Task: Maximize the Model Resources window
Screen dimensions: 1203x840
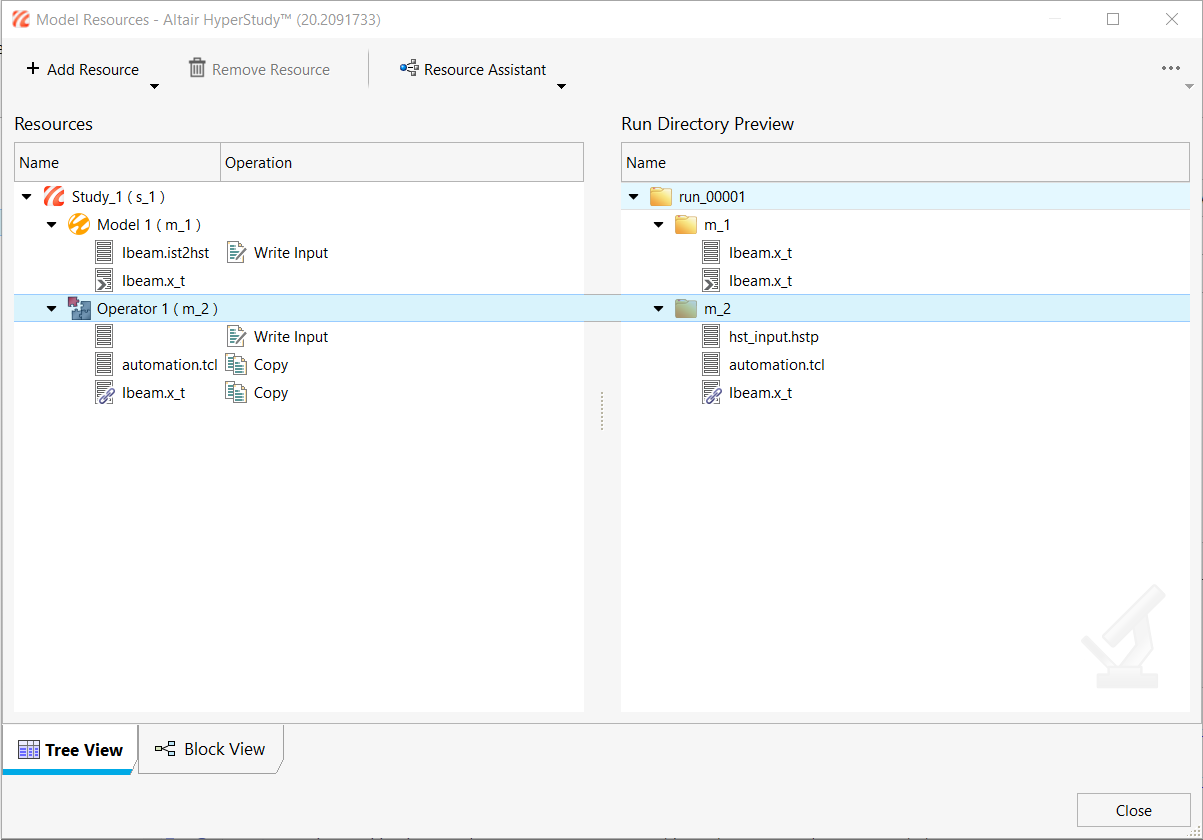Action: [x=1113, y=19]
